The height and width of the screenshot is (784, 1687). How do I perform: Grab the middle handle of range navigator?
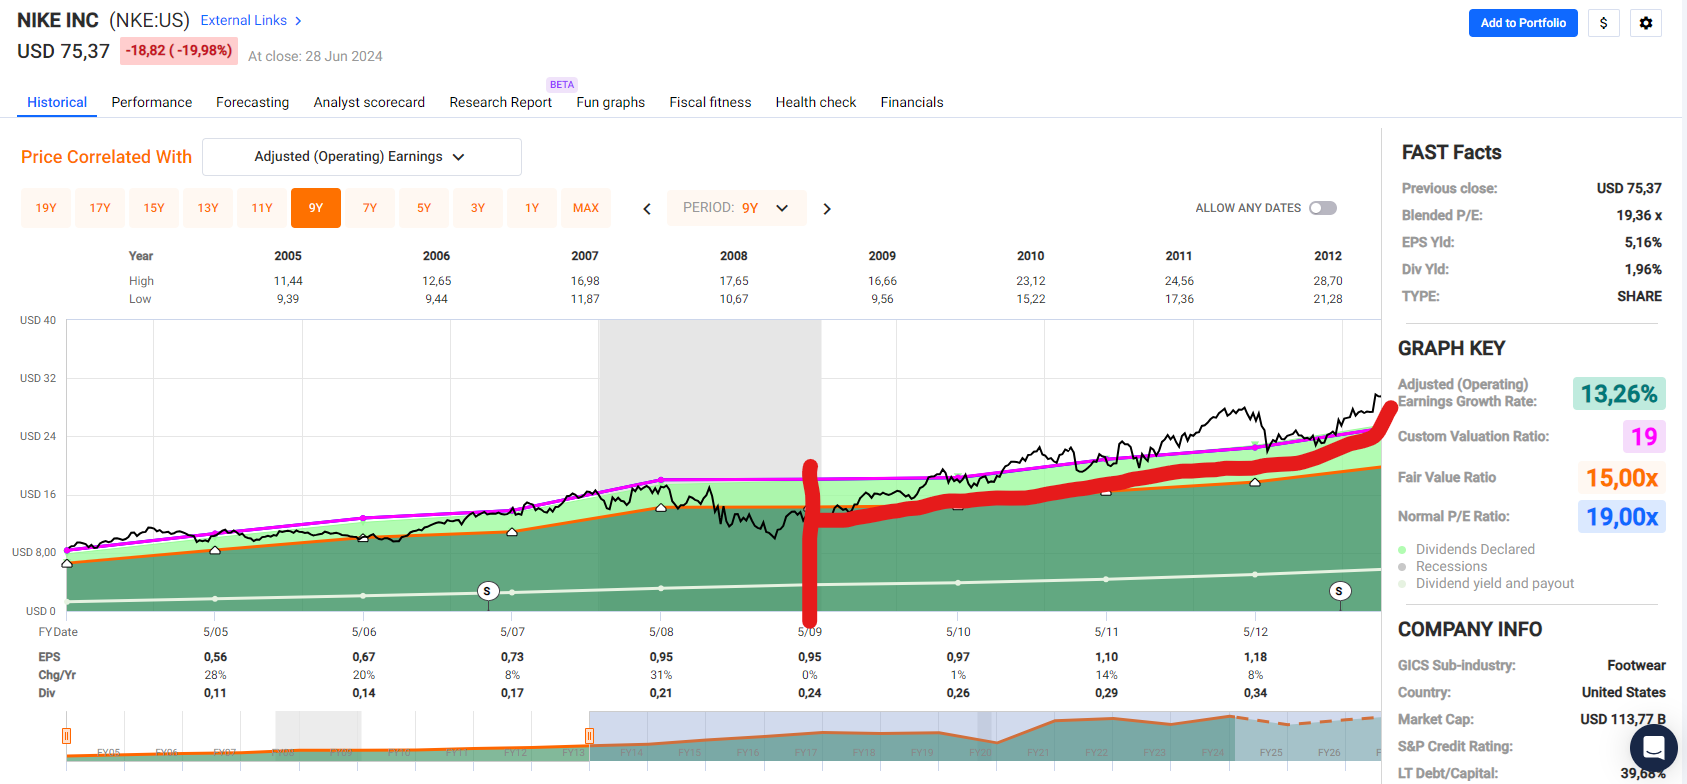(589, 736)
